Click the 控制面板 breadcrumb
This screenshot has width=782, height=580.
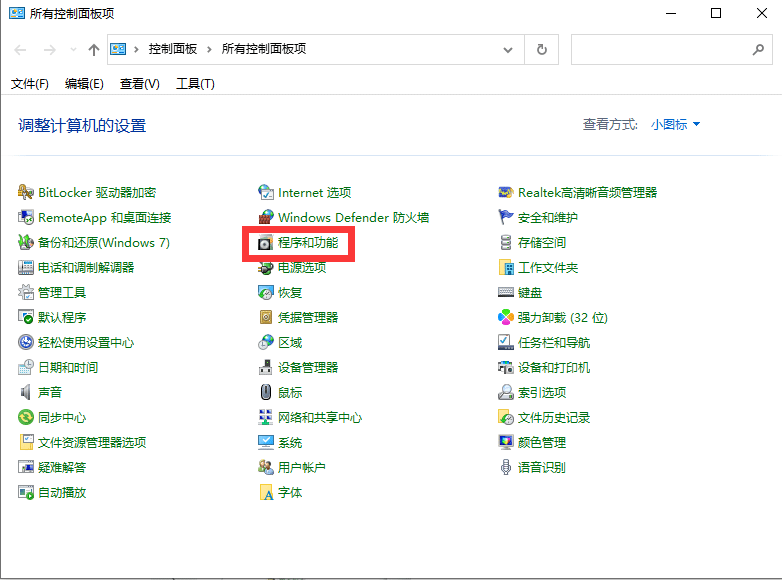[173, 49]
